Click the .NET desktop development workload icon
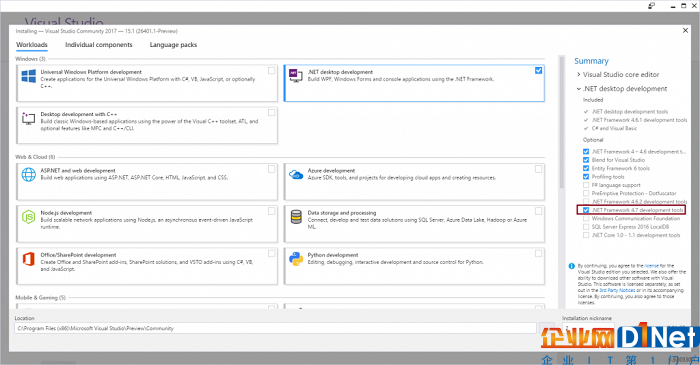The height and width of the screenshot is (365, 700). point(296,76)
